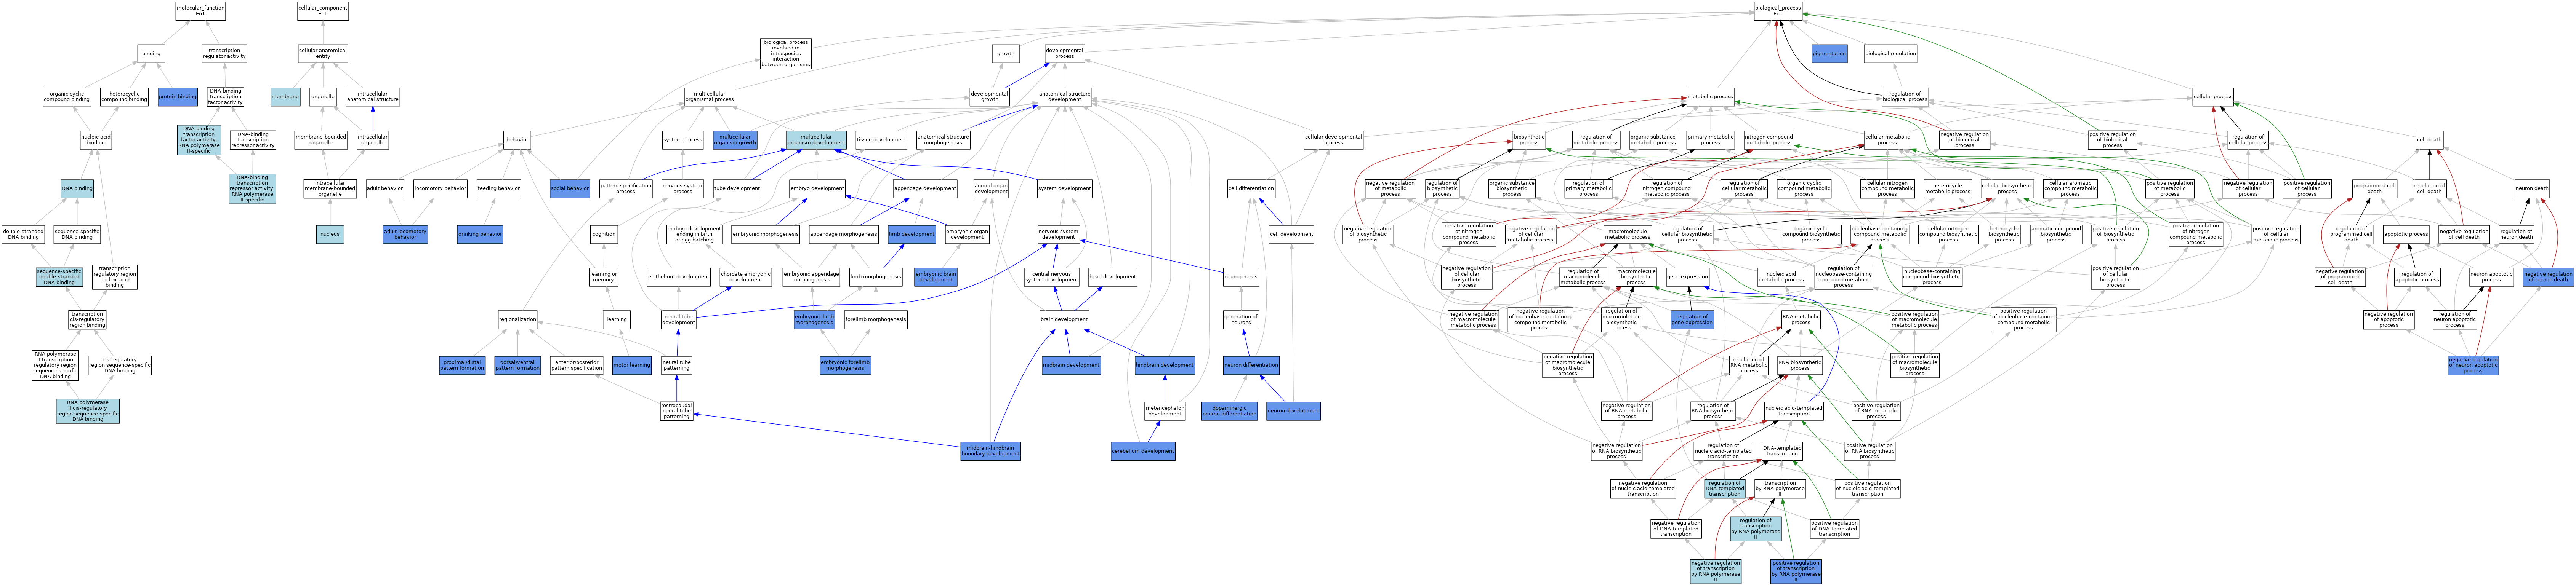Viewport: 2576px width, 586px height.
Task: Select the 'locomotory behavior' node
Action: 440,188
